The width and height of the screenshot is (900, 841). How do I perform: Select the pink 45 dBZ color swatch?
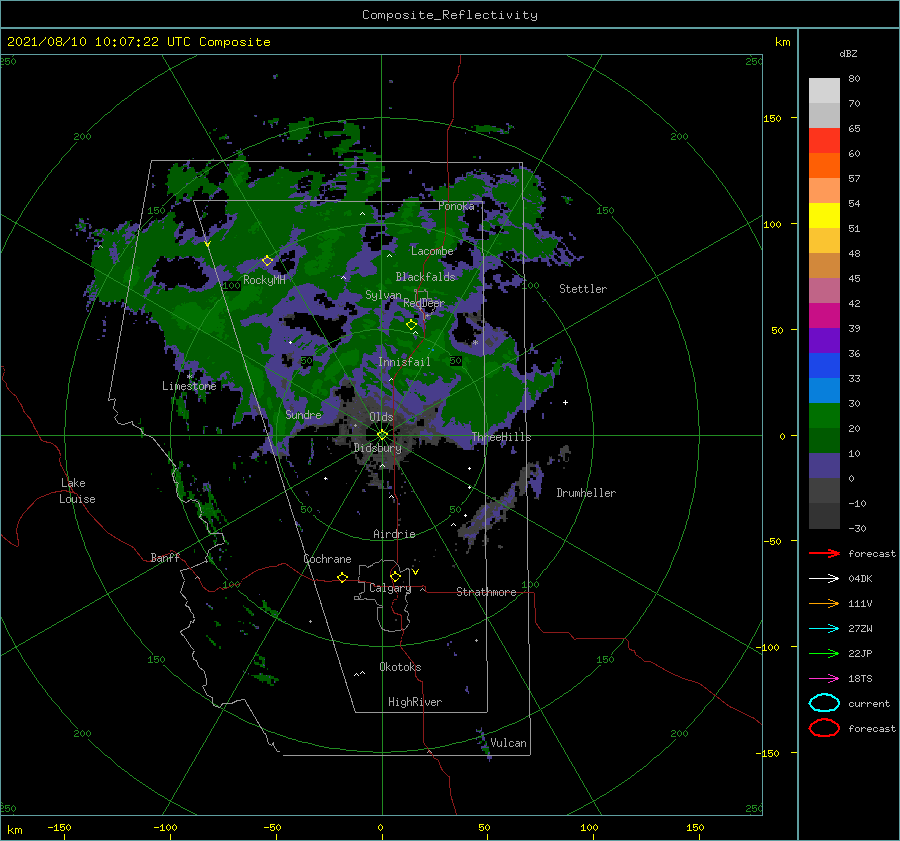824,290
